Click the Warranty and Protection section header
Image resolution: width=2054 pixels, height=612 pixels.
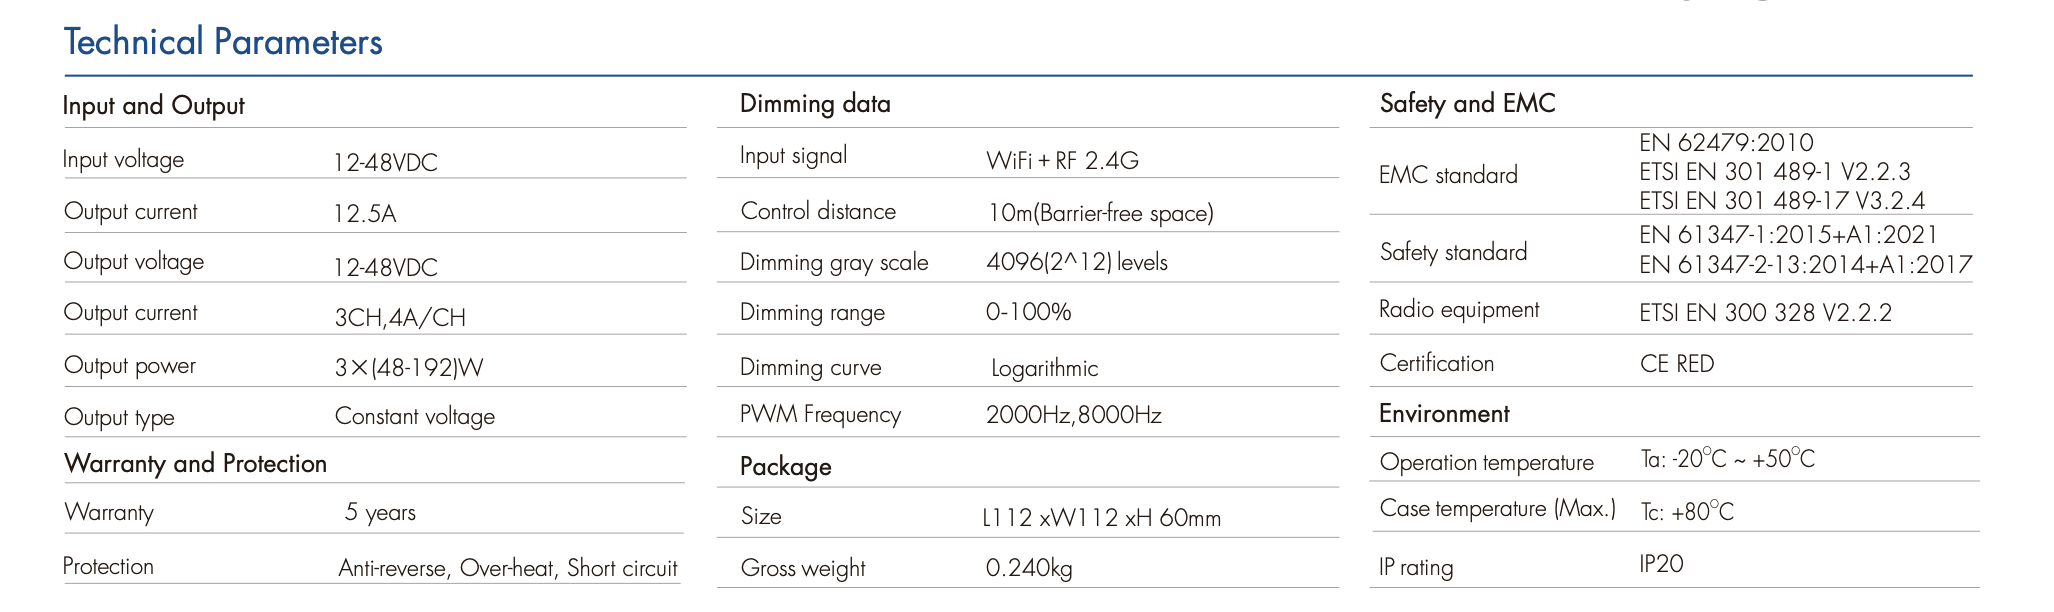click(195, 464)
